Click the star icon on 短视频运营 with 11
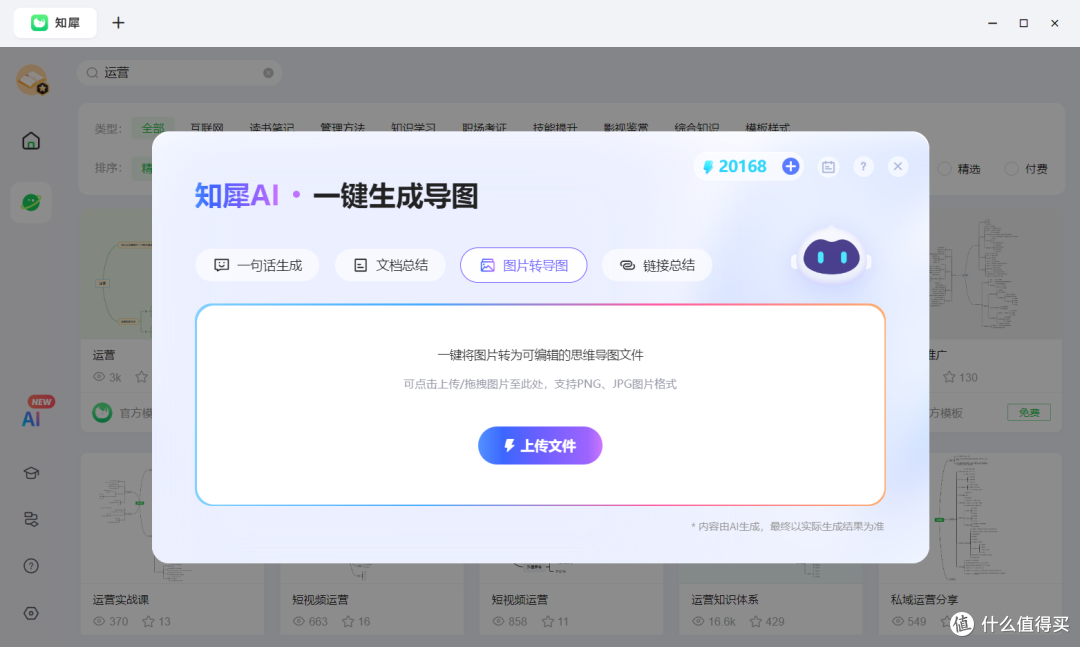 coord(548,622)
